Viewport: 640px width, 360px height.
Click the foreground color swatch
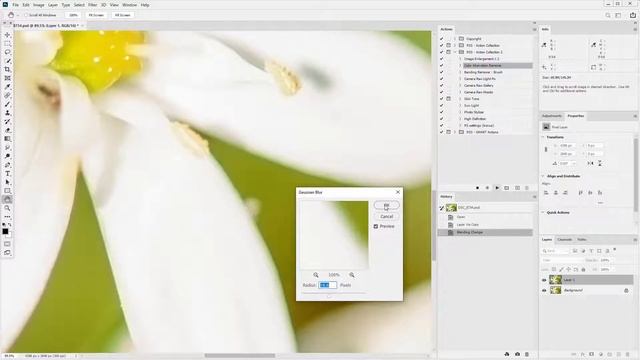pyautogui.click(x=5, y=231)
